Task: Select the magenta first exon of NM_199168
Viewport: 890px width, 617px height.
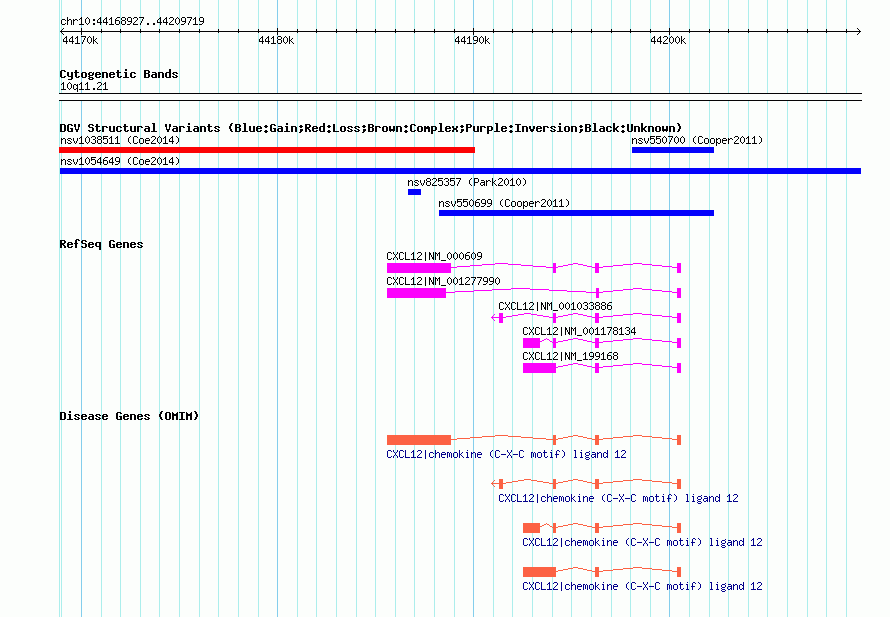Action: tap(539, 368)
